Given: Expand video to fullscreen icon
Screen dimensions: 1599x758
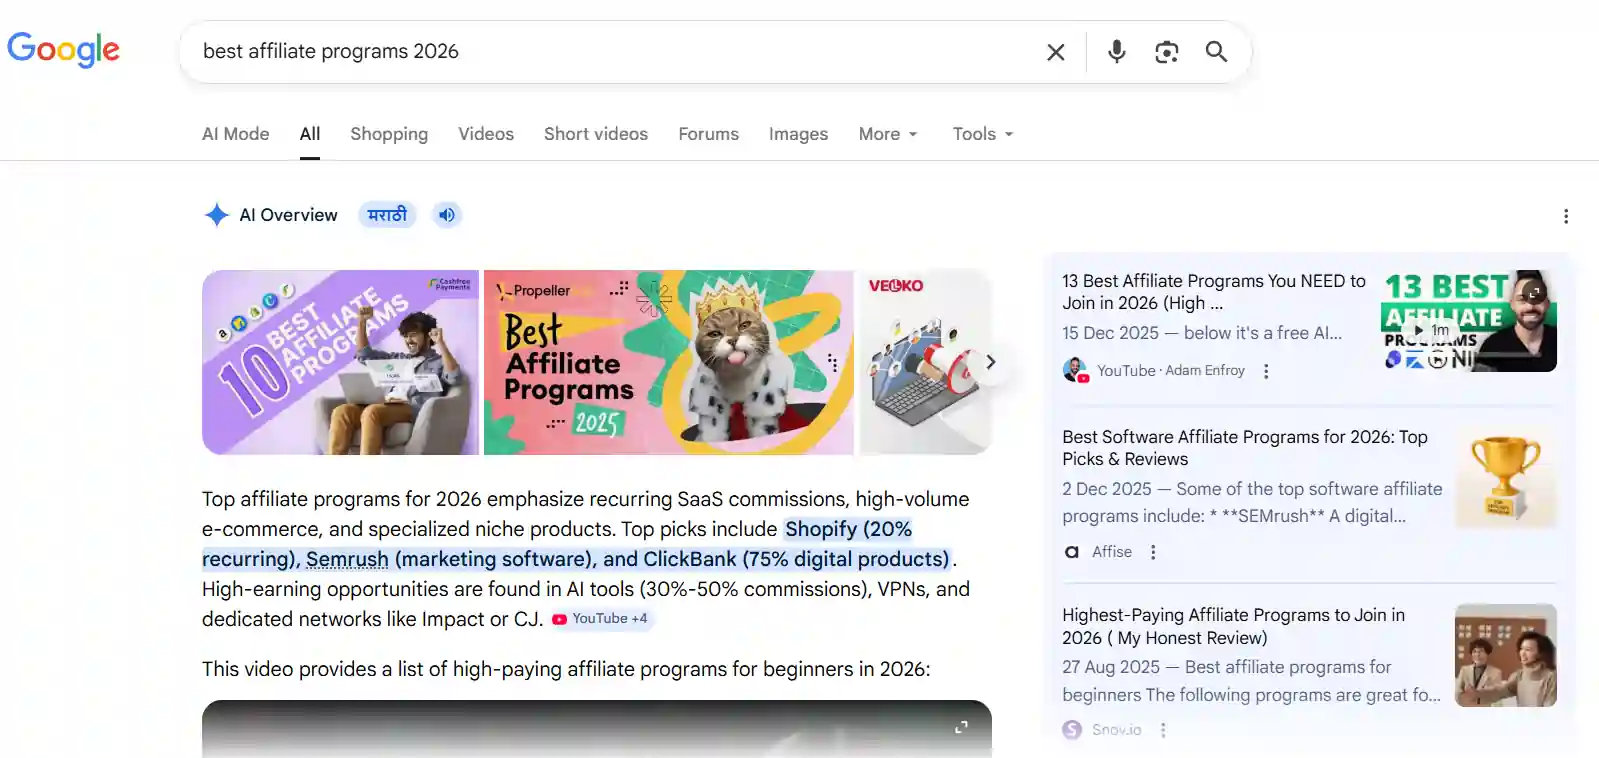Looking at the screenshot, I should pyautogui.click(x=961, y=727).
